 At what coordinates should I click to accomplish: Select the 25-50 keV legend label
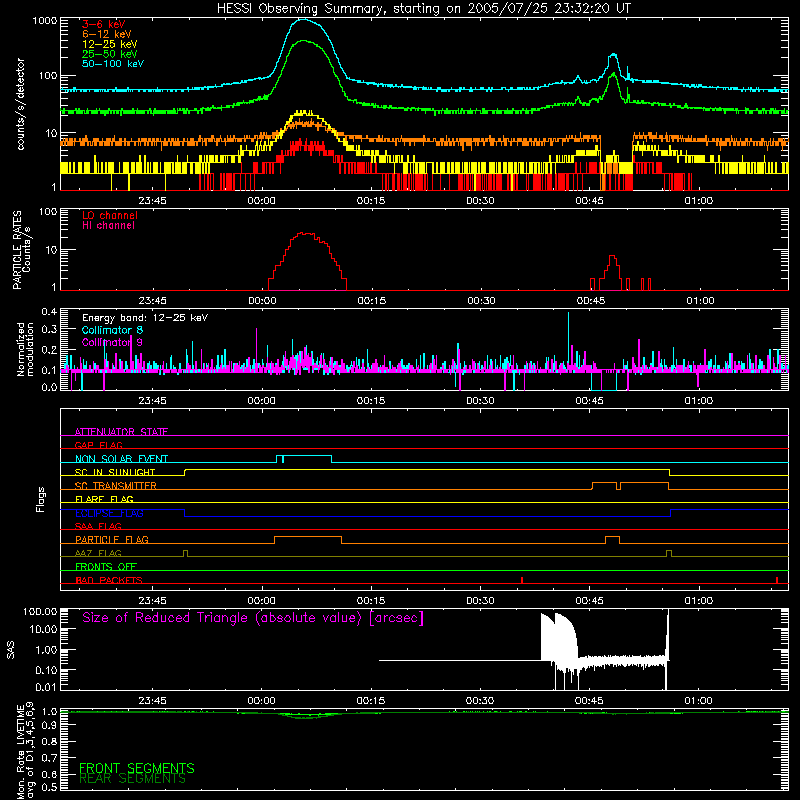point(110,54)
